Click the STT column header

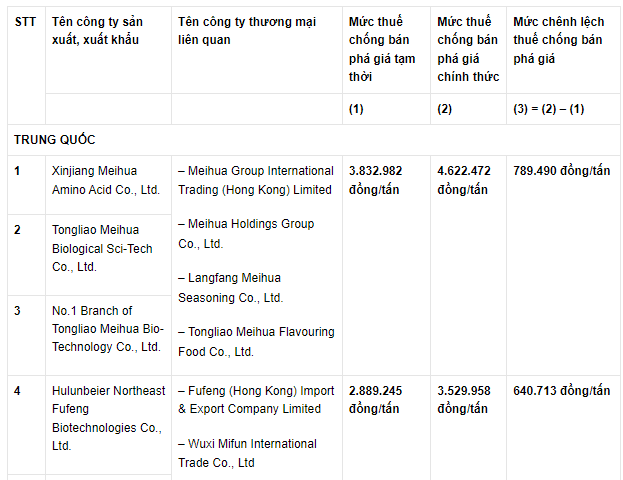[x=25, y=21]
